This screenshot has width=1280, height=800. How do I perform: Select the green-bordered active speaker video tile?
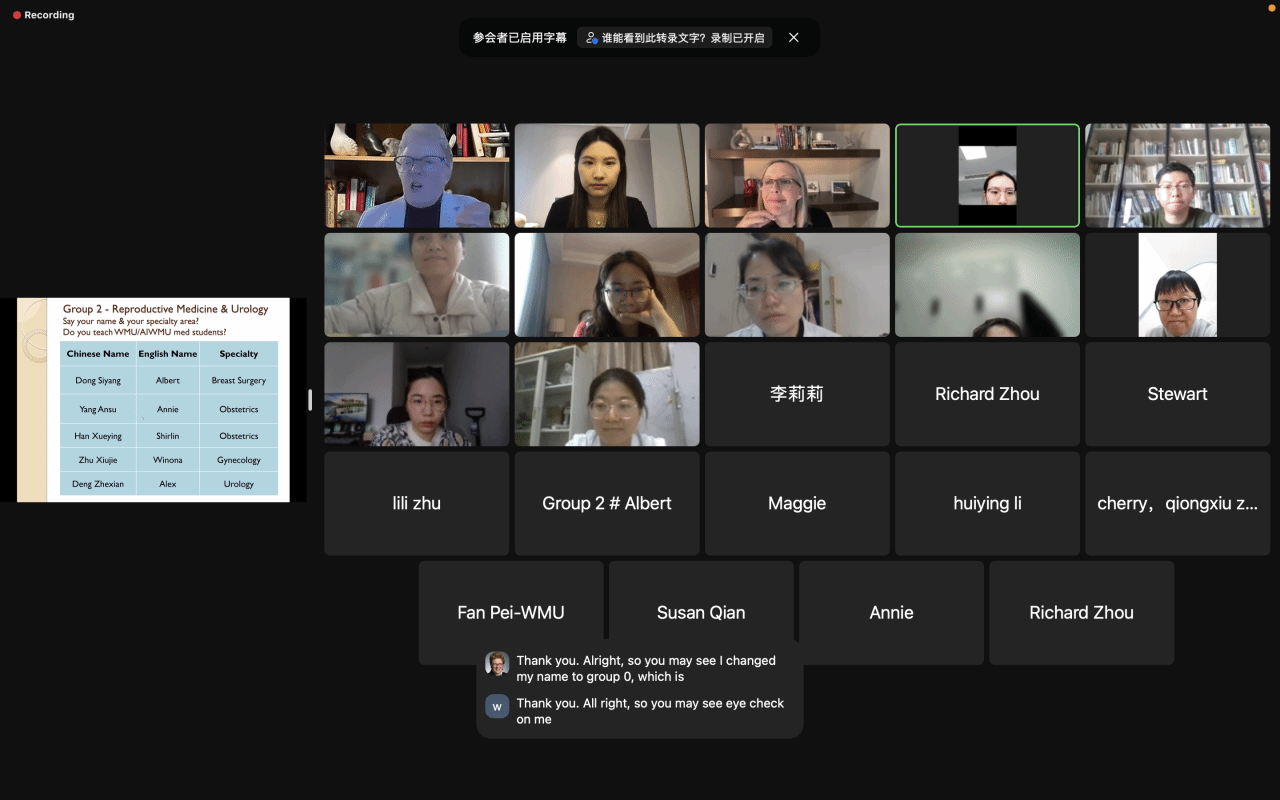tap(987, 176)
